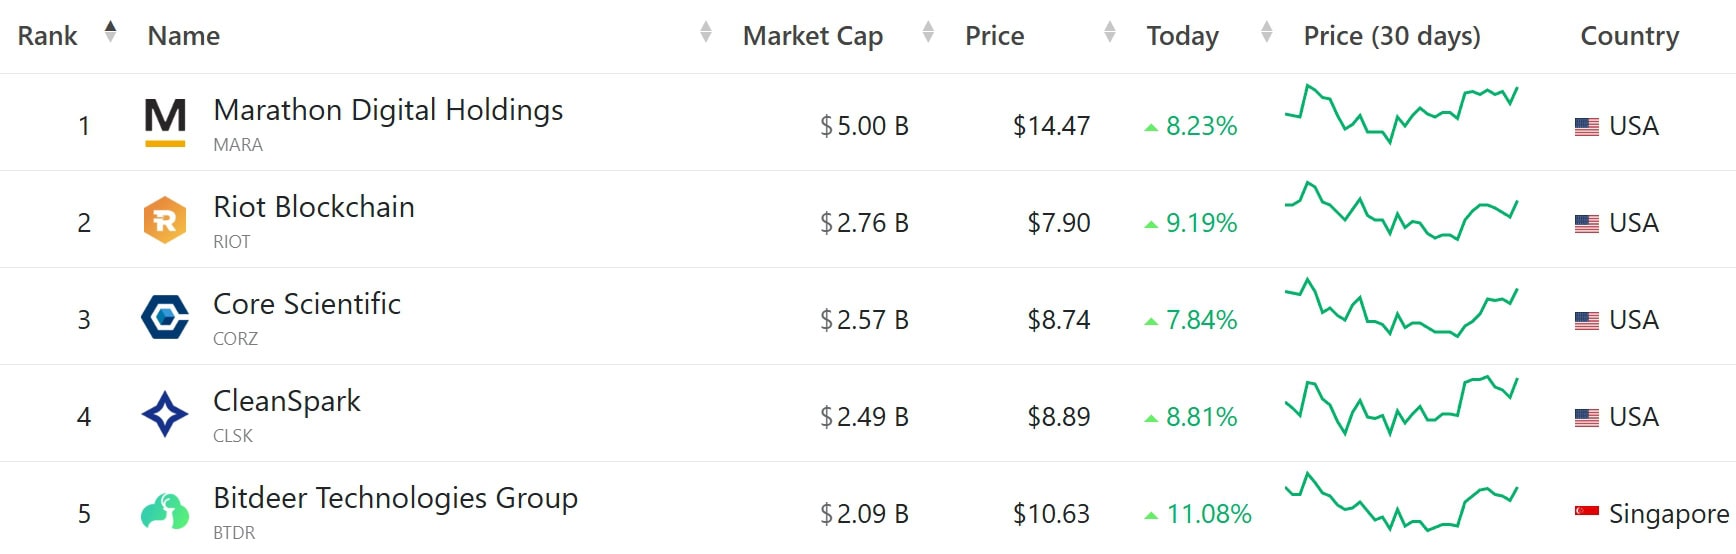Screen dimensions: 1736x554
Task: Click the Price (30 days) column header
Action: 1392,36
